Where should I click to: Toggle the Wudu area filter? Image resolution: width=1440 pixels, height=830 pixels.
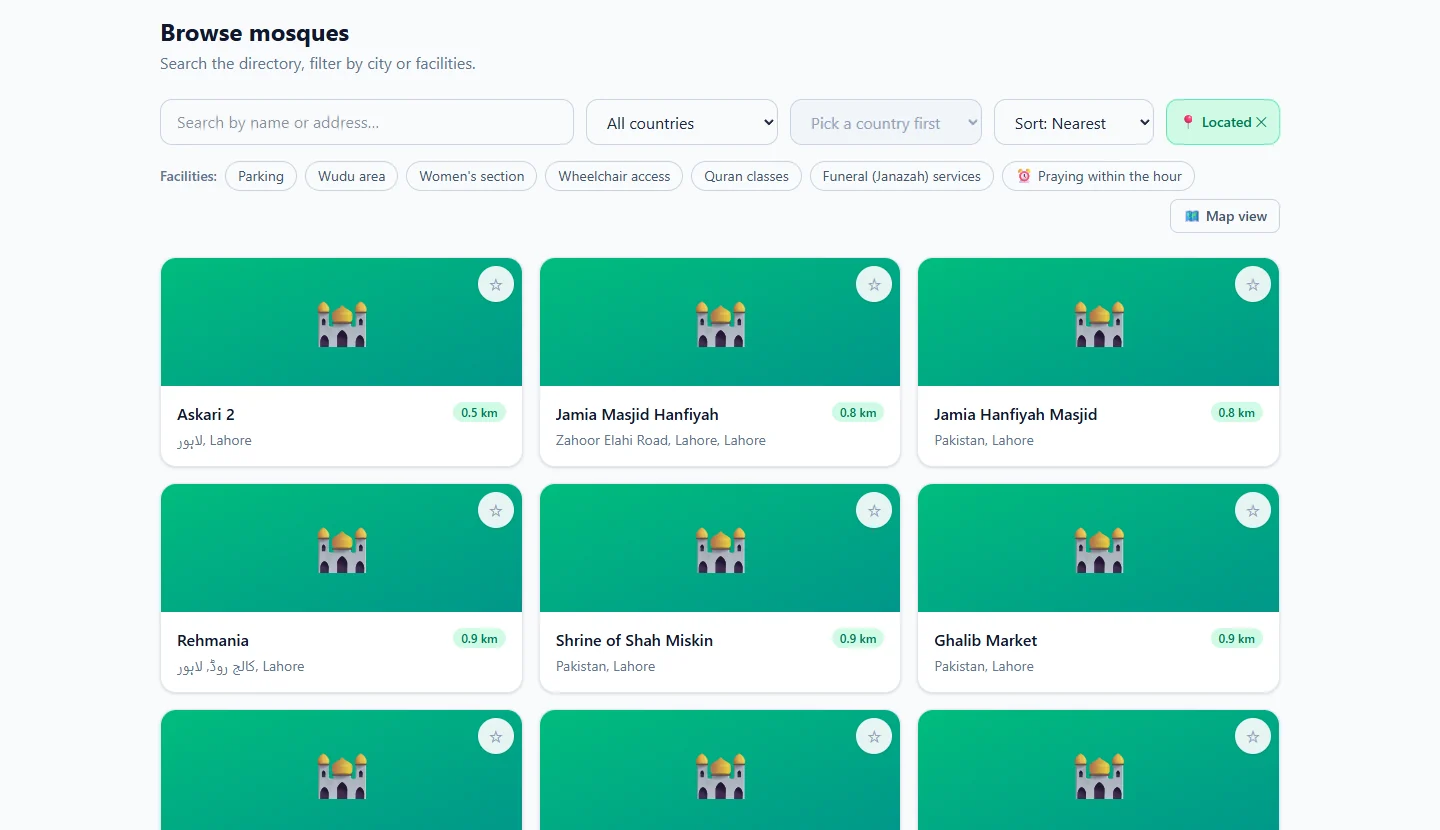pyautogui.click(x=352, y=176)
